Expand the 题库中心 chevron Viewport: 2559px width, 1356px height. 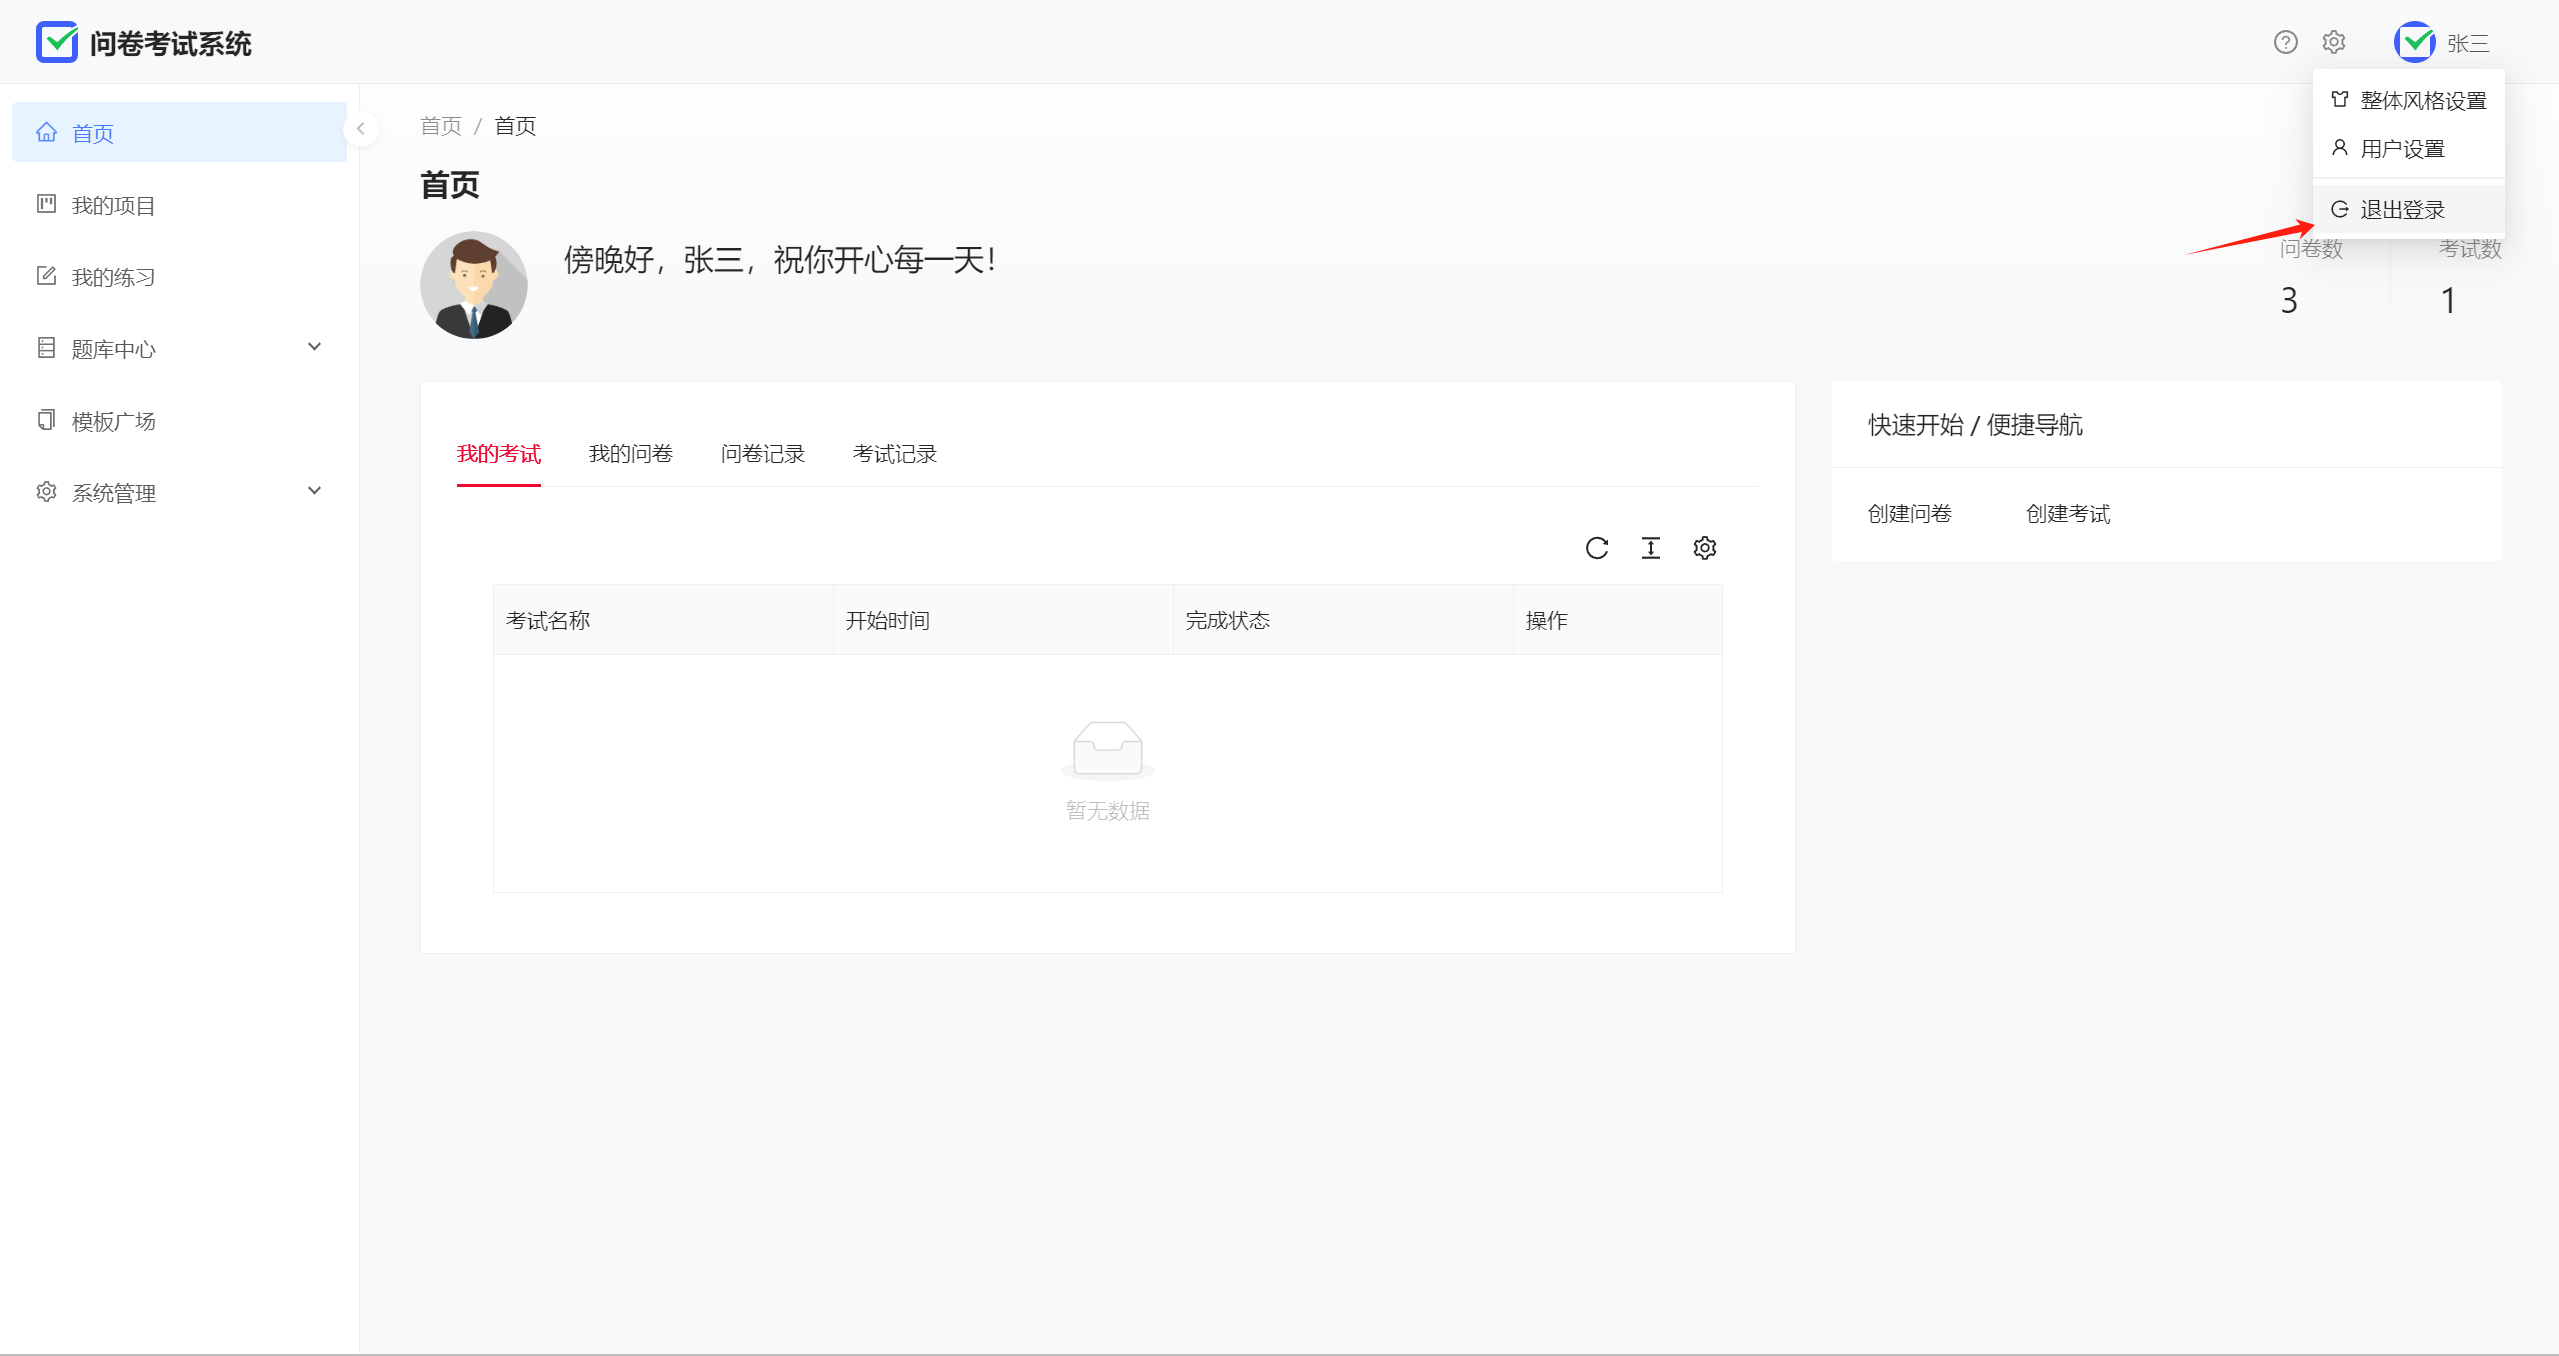click(x=315, y=347)
